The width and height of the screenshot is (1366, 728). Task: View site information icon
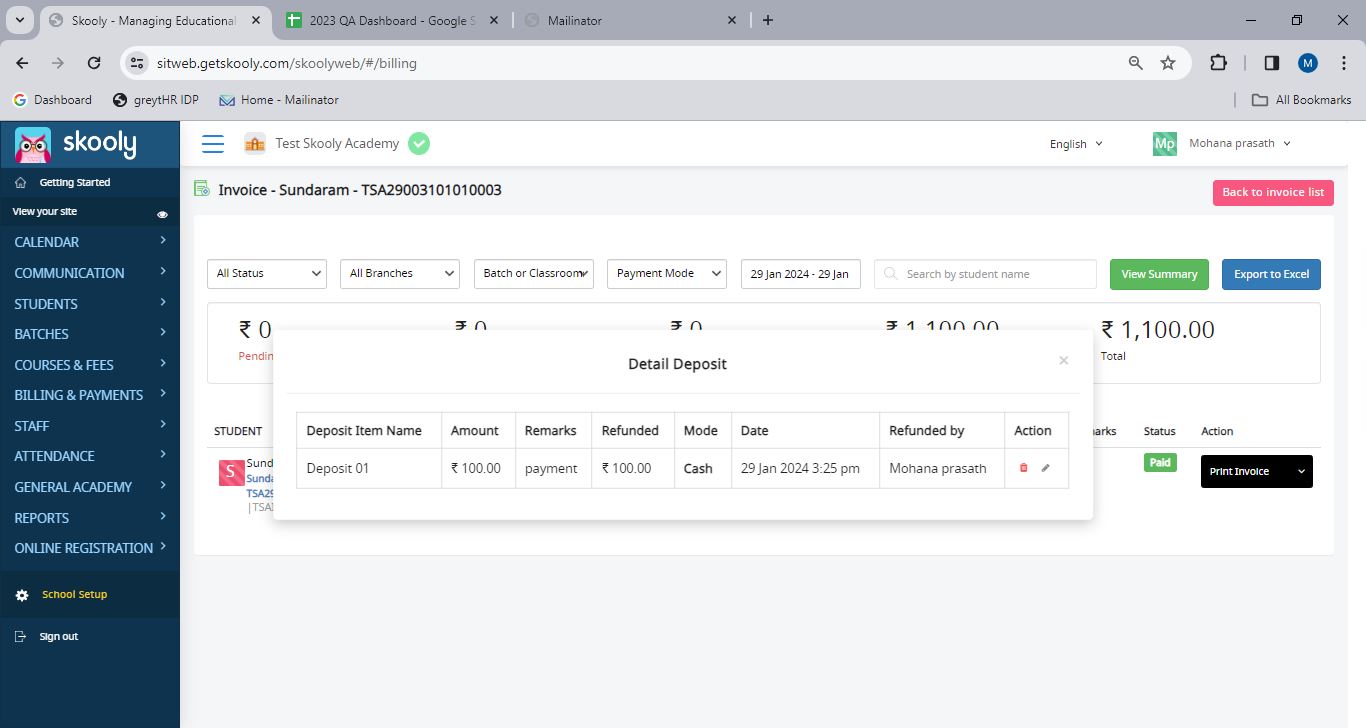pos(138,63)
